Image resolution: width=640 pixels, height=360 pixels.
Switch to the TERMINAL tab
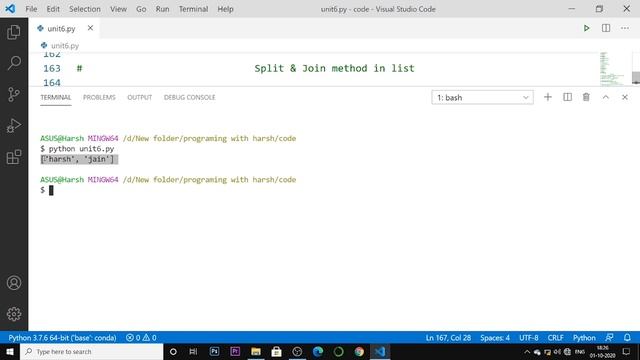[x=56, y=97]
